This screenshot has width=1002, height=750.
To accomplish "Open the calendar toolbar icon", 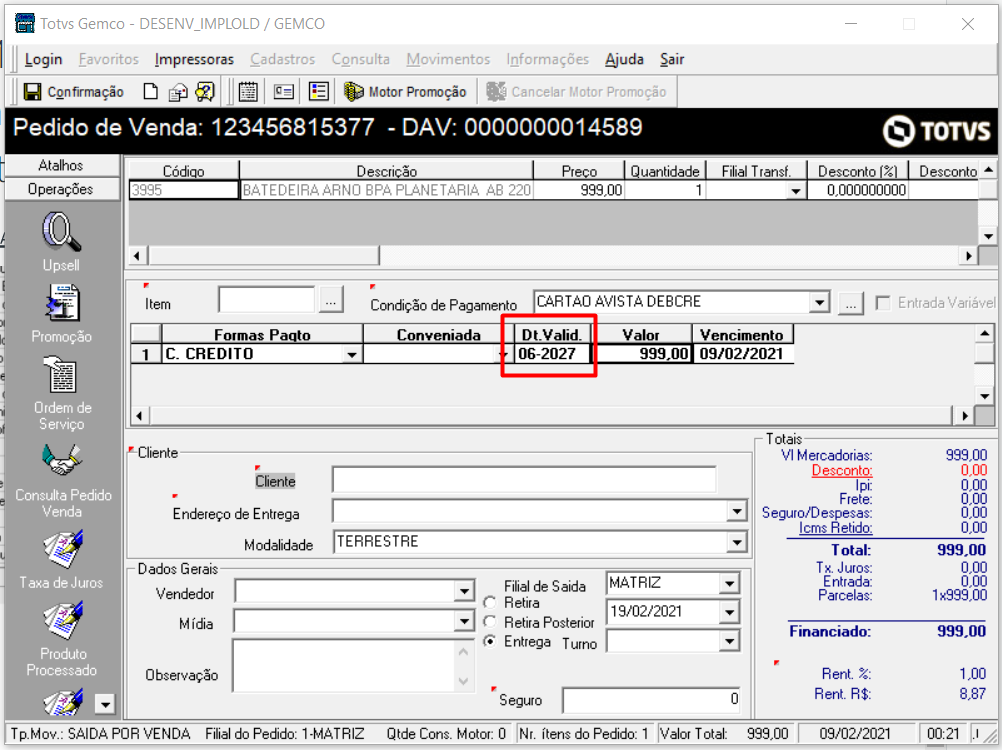I will point(248,92).
